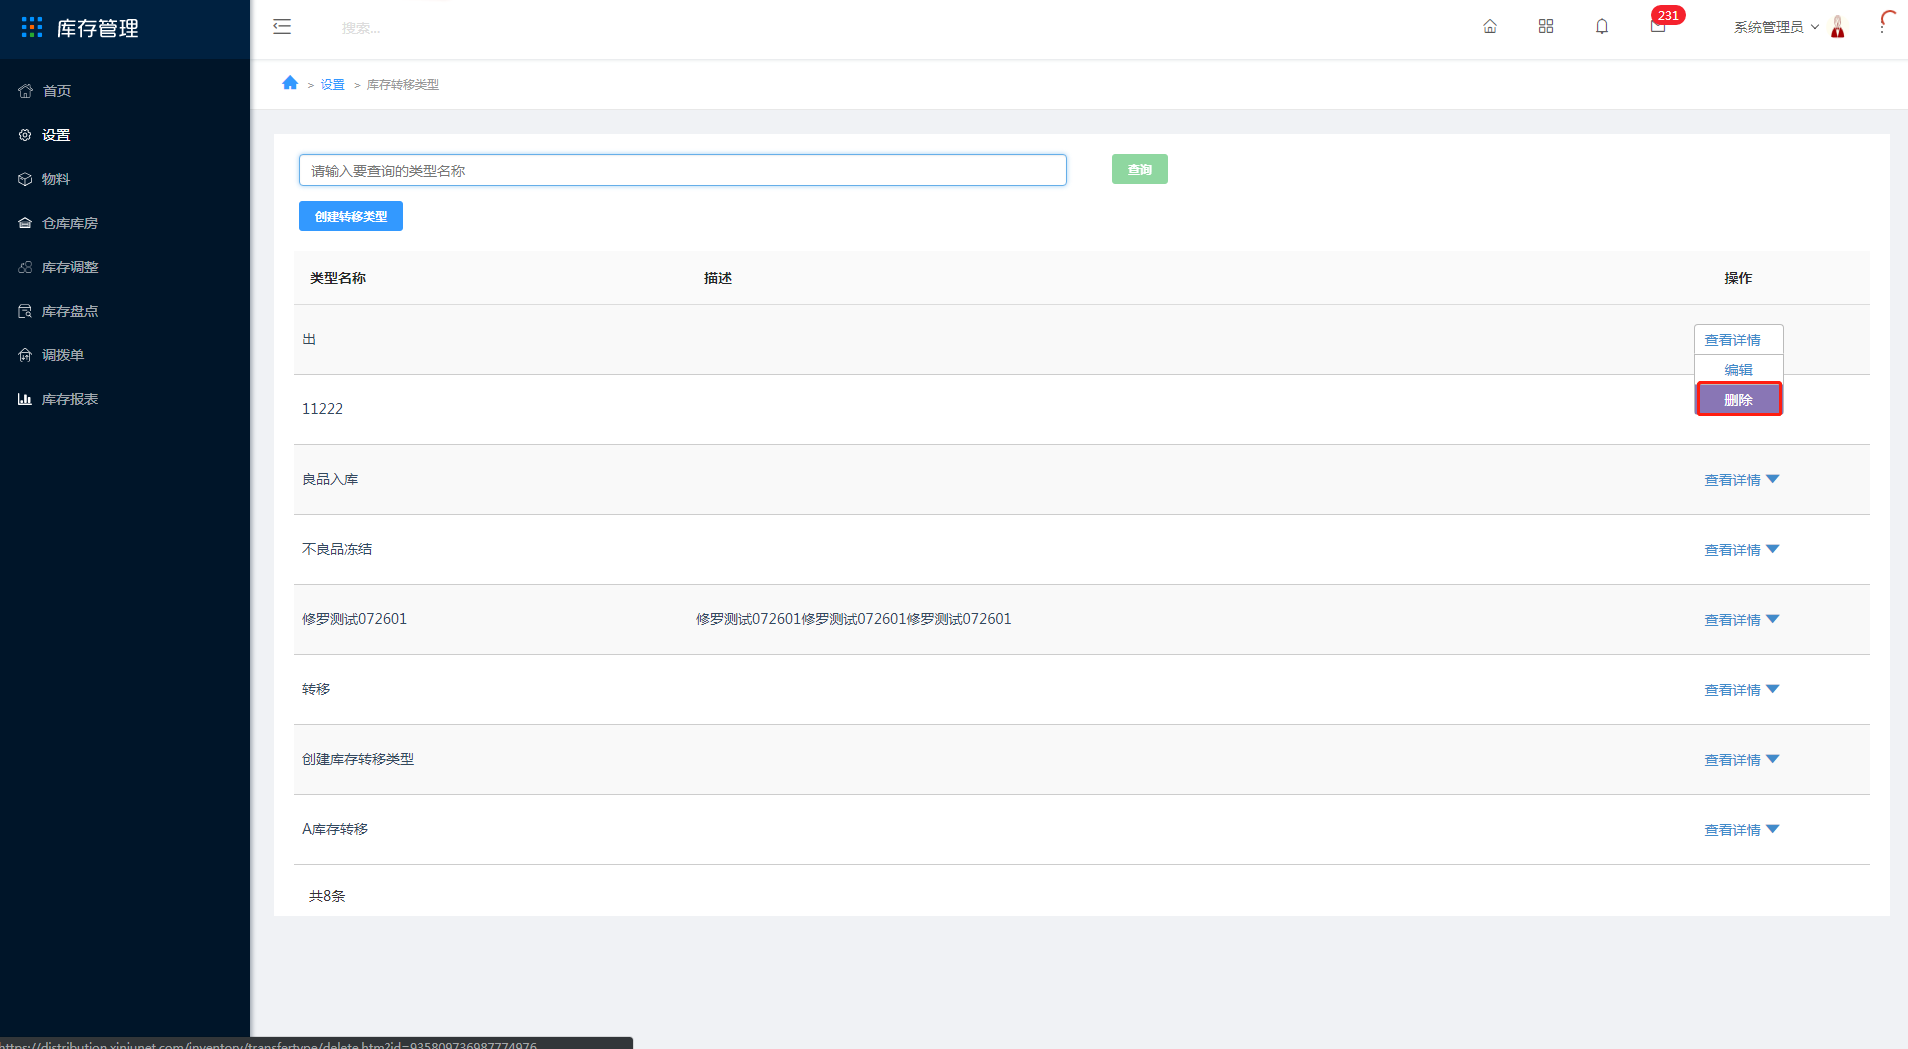Select 编辑 in the open dropdown menu
1908x1049 pixels.
tap(1739, 370)
